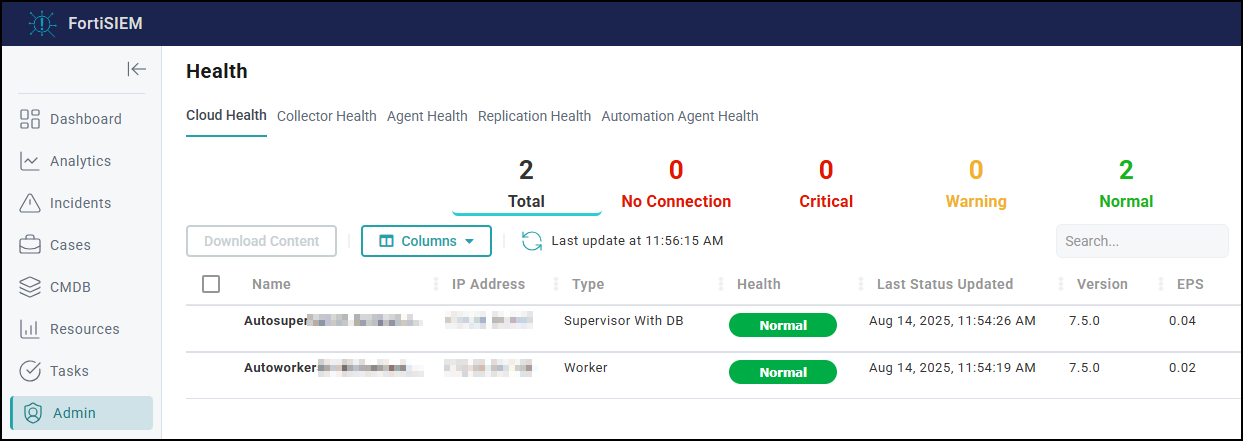Click the Resources bar chart icon

click(30, 329)
